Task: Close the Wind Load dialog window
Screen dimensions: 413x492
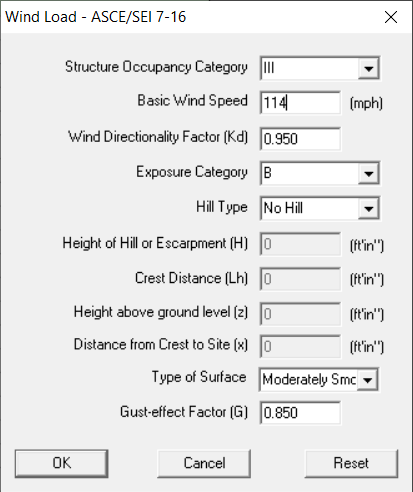Action: 391,17
